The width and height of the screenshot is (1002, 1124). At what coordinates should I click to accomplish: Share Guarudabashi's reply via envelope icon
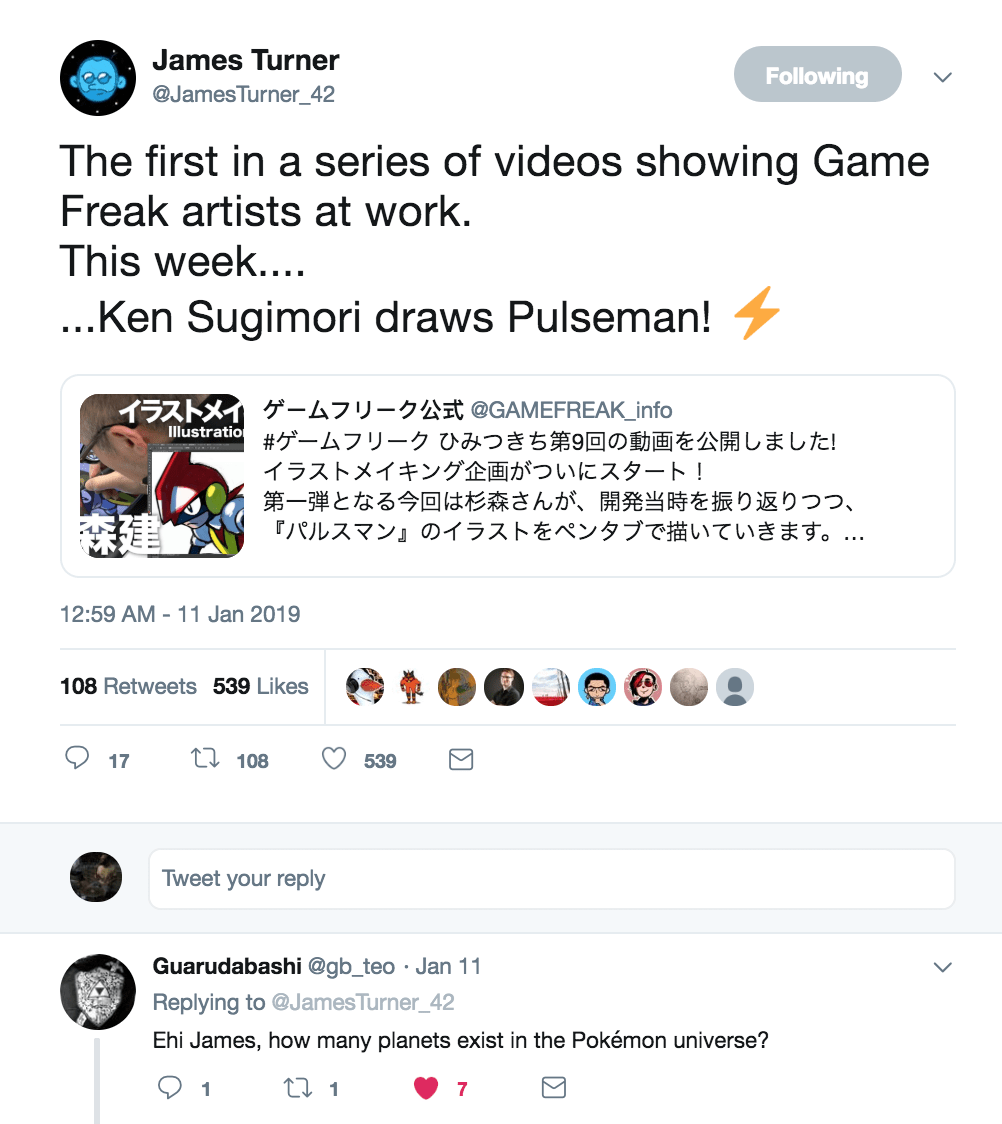coord(553,1087)
